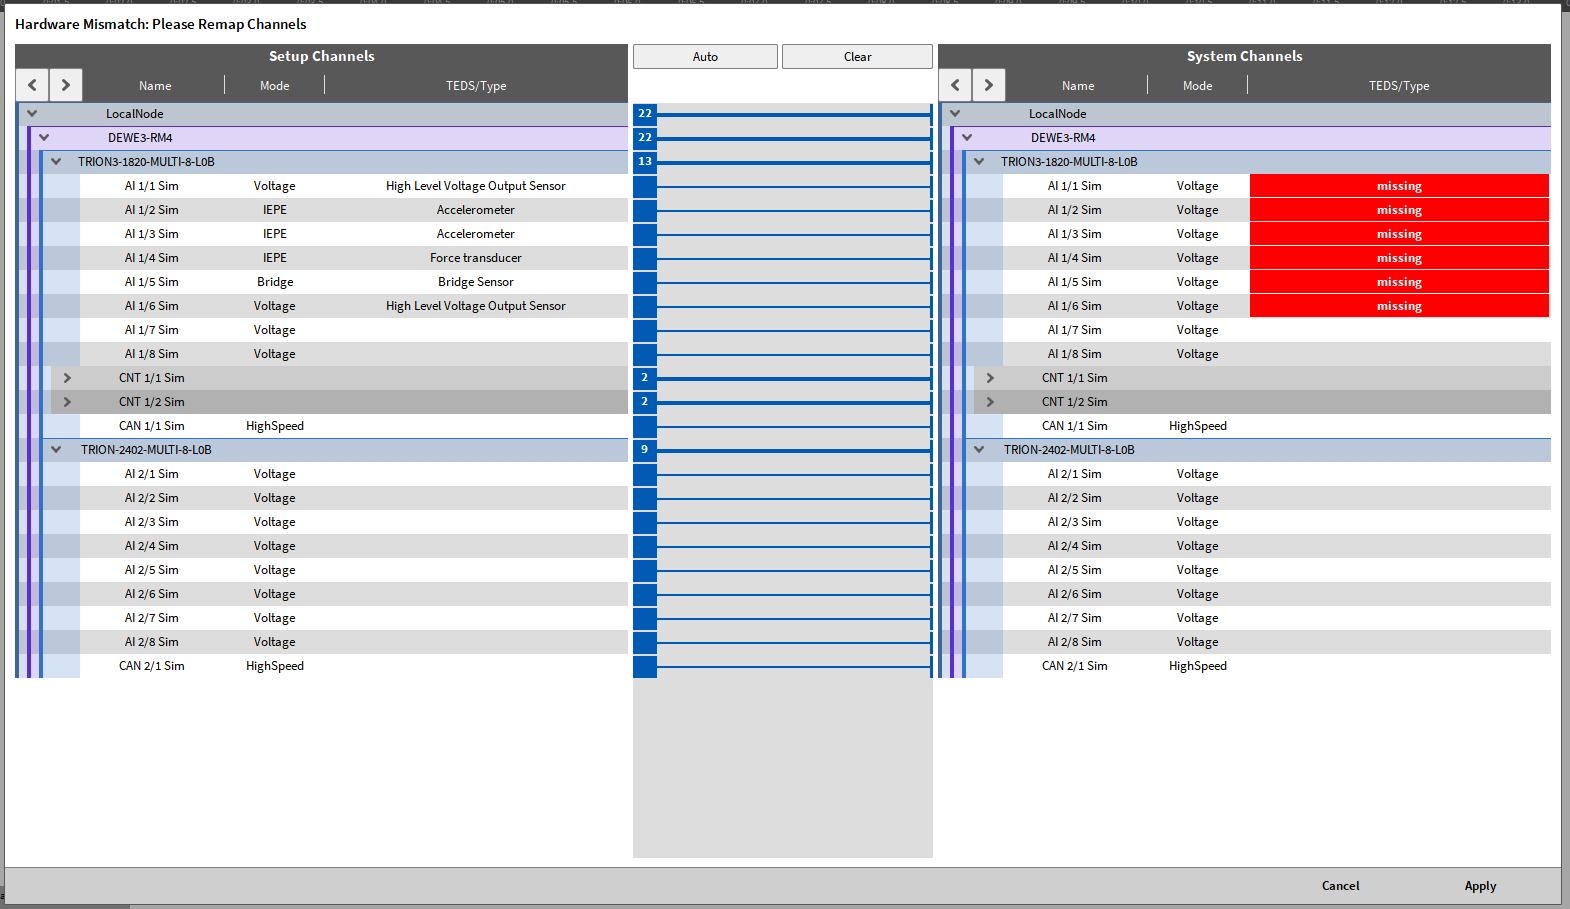This screenshot has width=1570, height=909.
Task: Click right arrow in System Channels header
Action: (989, 85)
